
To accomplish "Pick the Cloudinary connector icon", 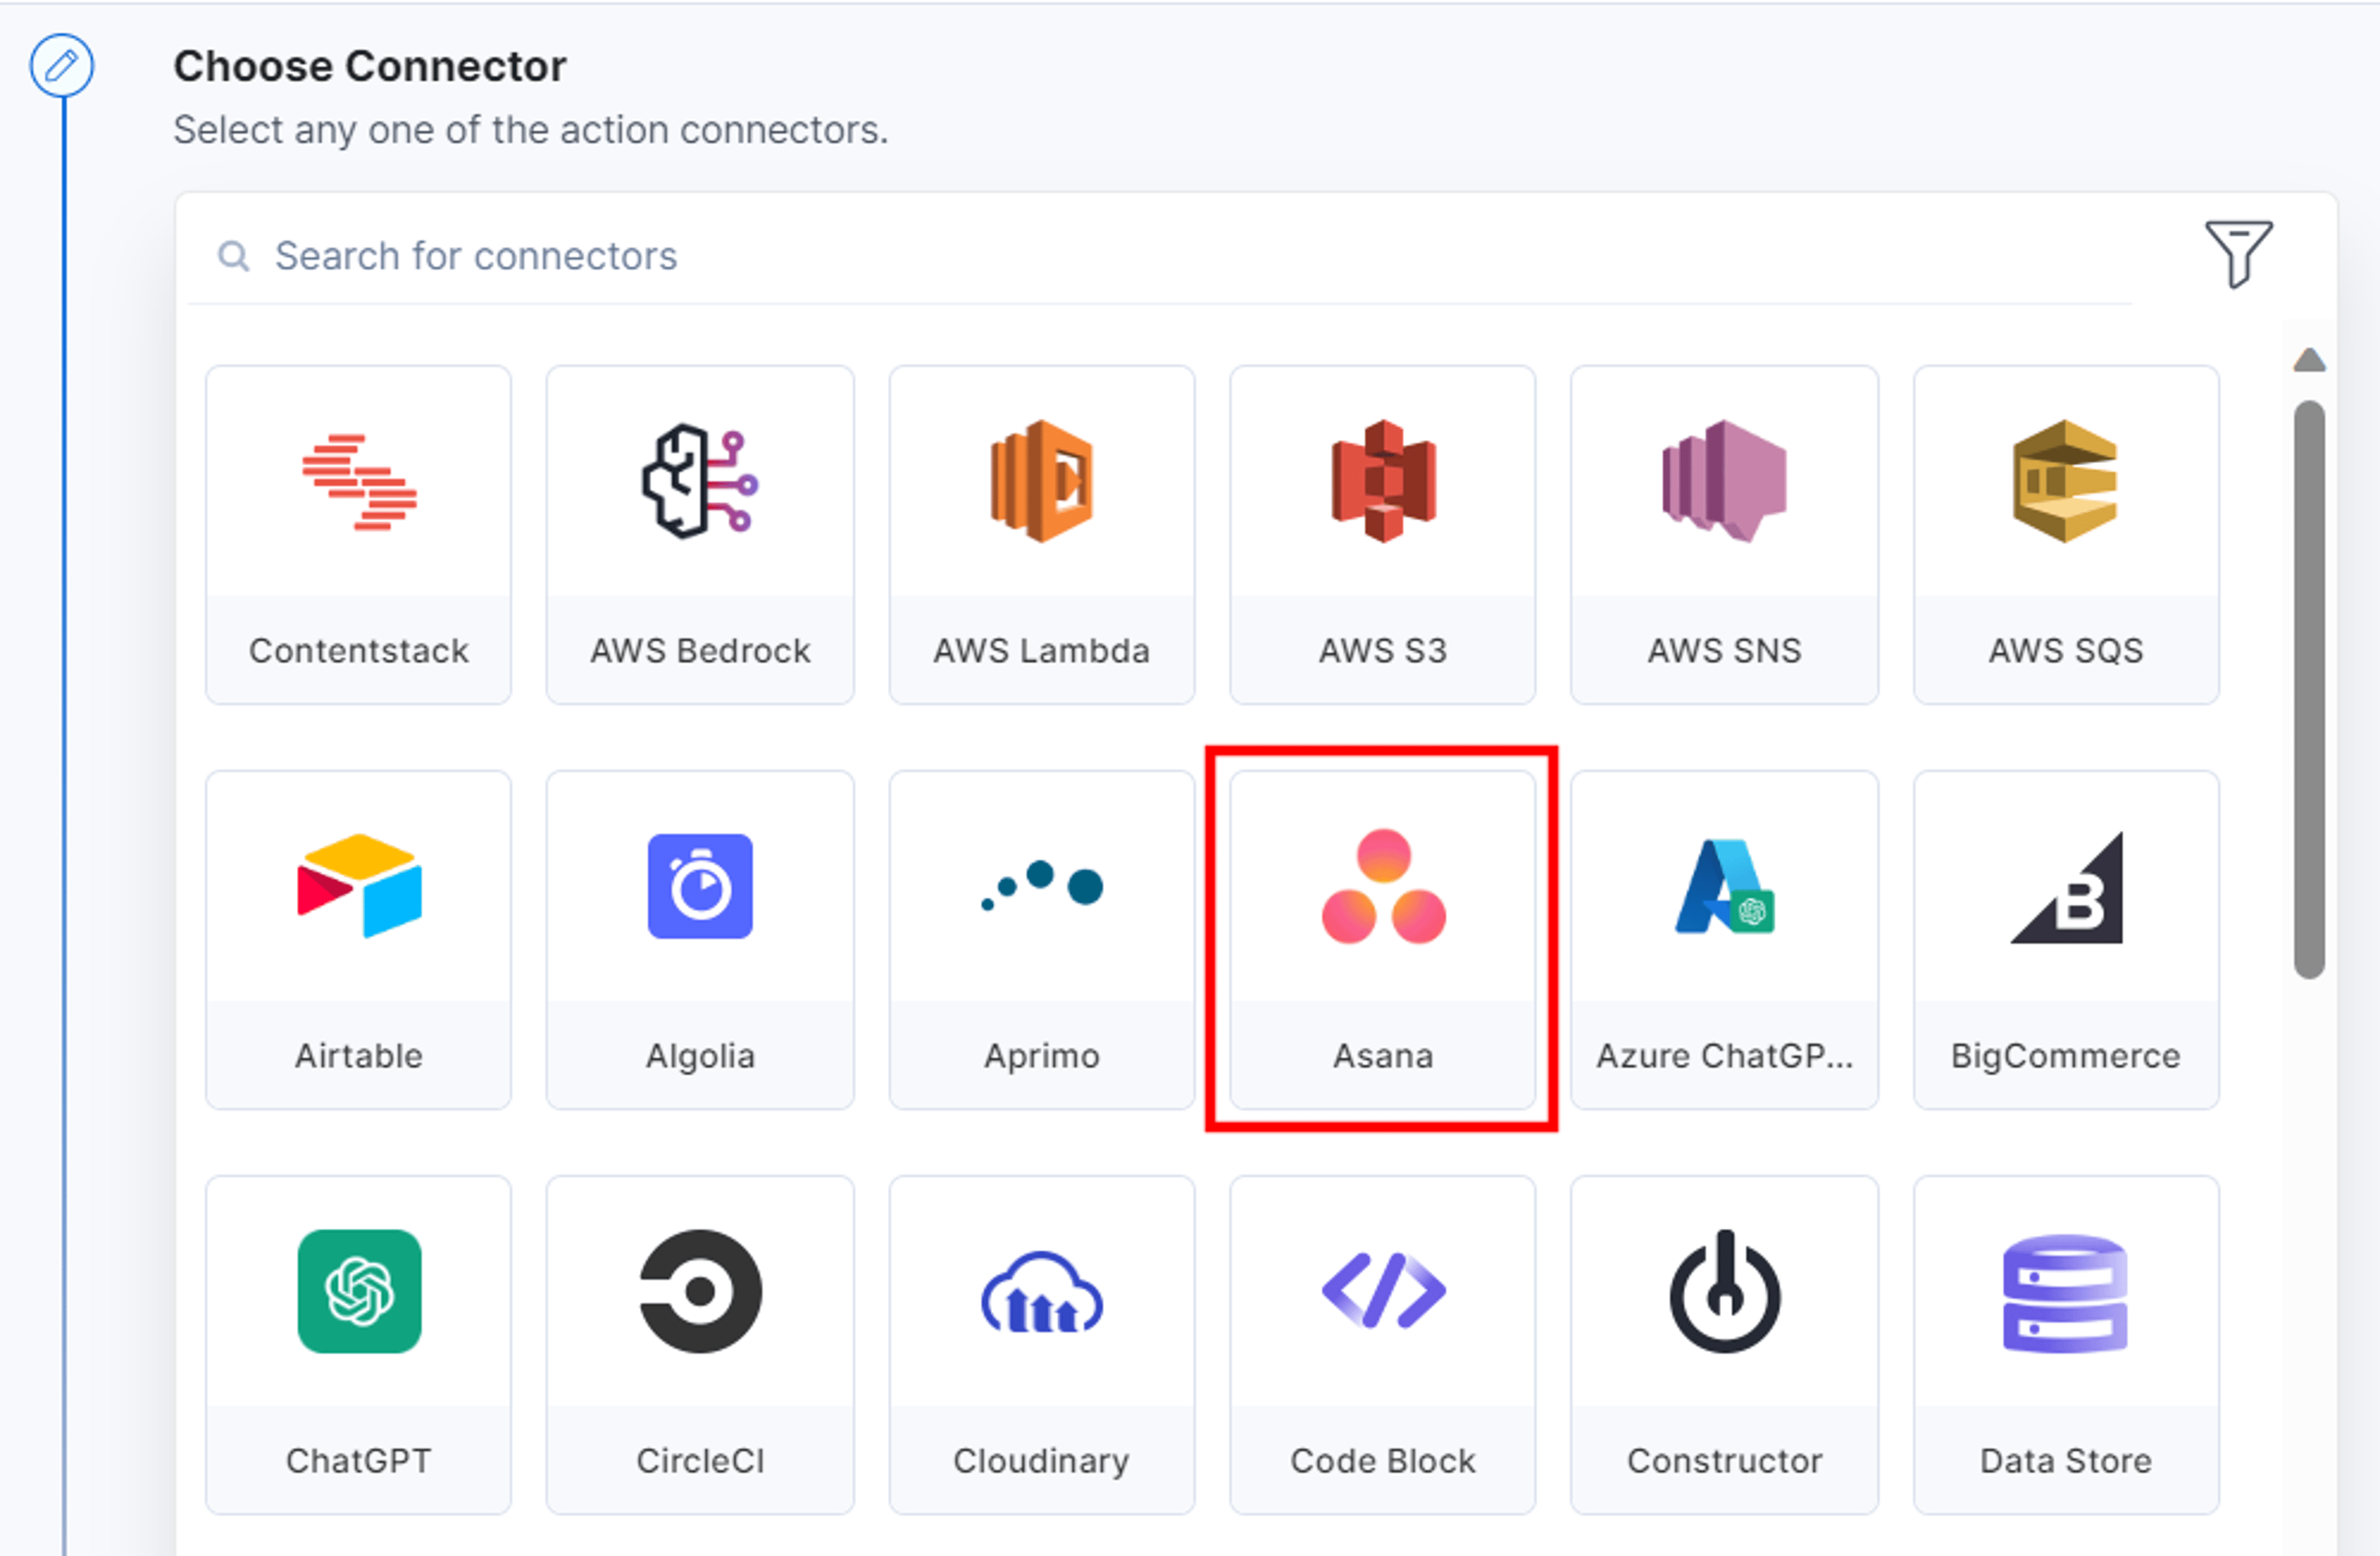I will pos(1041,1292).
